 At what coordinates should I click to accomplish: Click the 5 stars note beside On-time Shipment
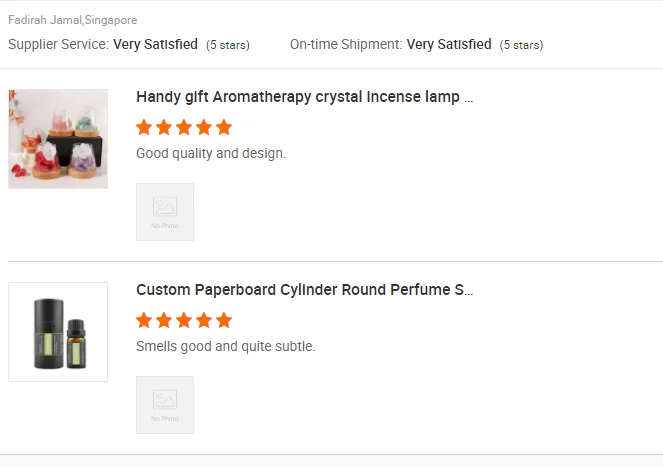(521, 45)
